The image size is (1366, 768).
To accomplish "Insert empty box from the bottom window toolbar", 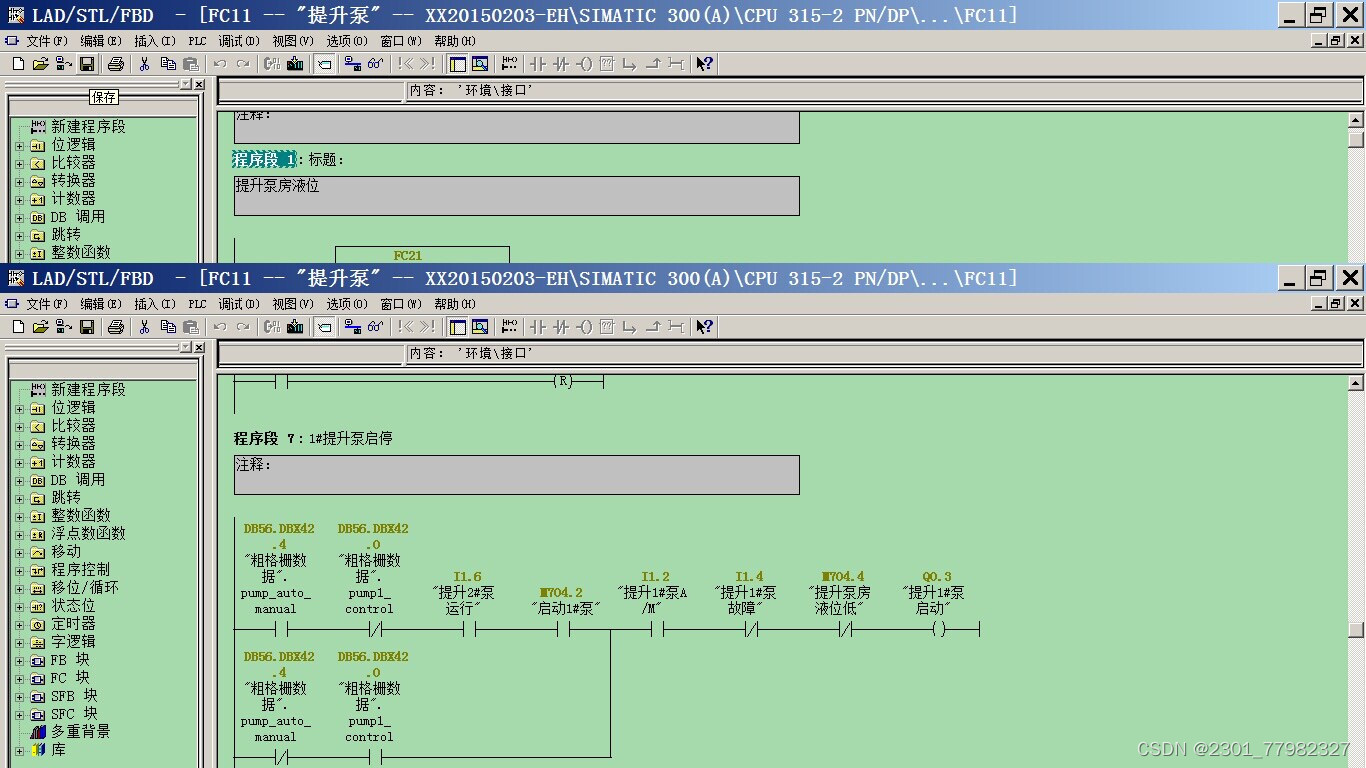I will [x=607, y=327].
